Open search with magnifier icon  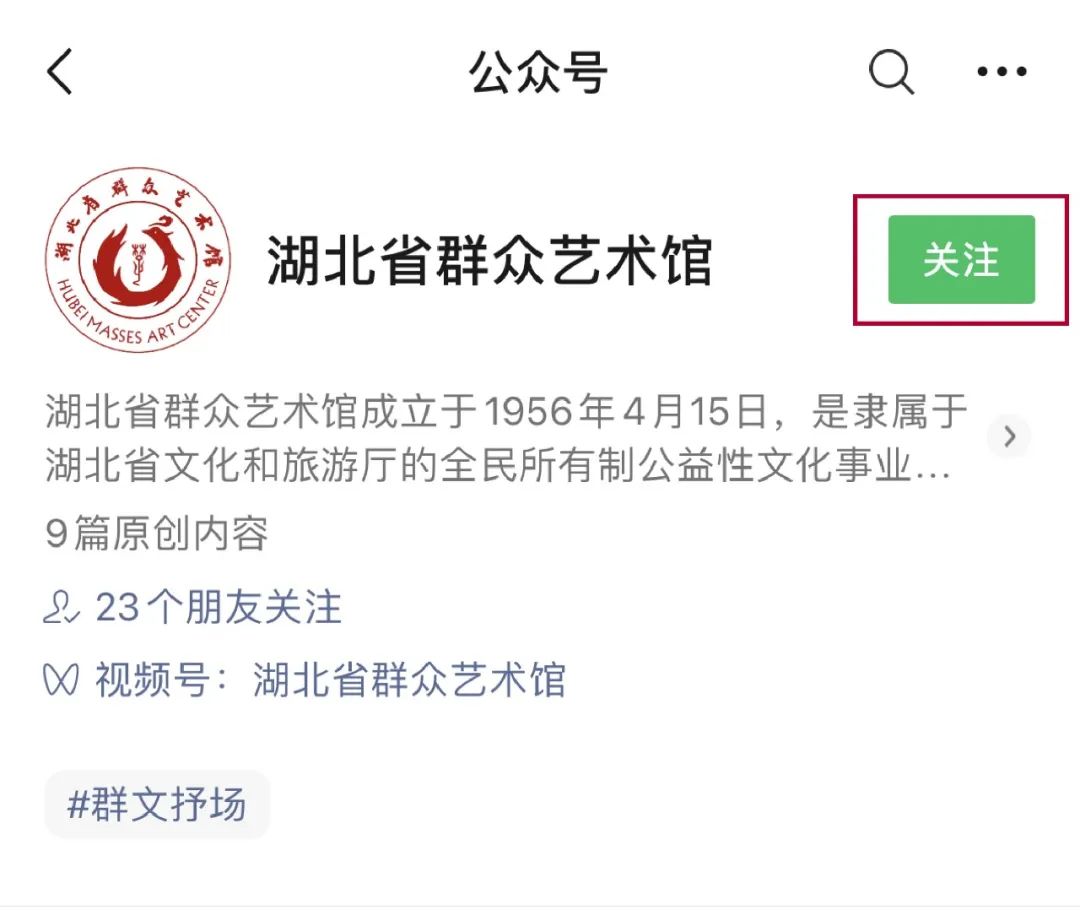[891, 71]
